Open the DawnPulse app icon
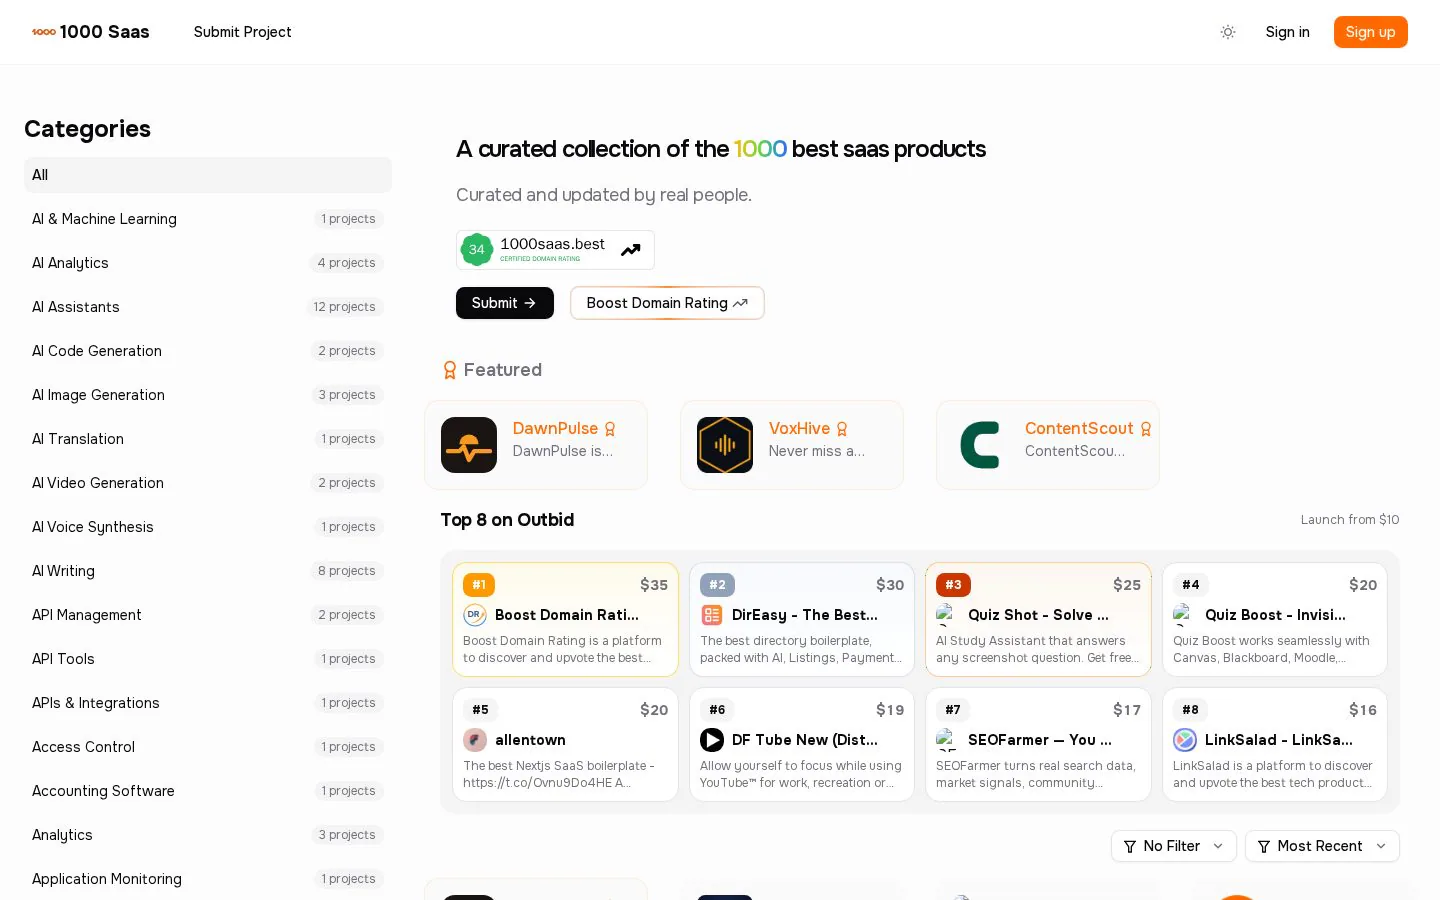Screen dimensions: 1440x900 [x=469, y=445]
